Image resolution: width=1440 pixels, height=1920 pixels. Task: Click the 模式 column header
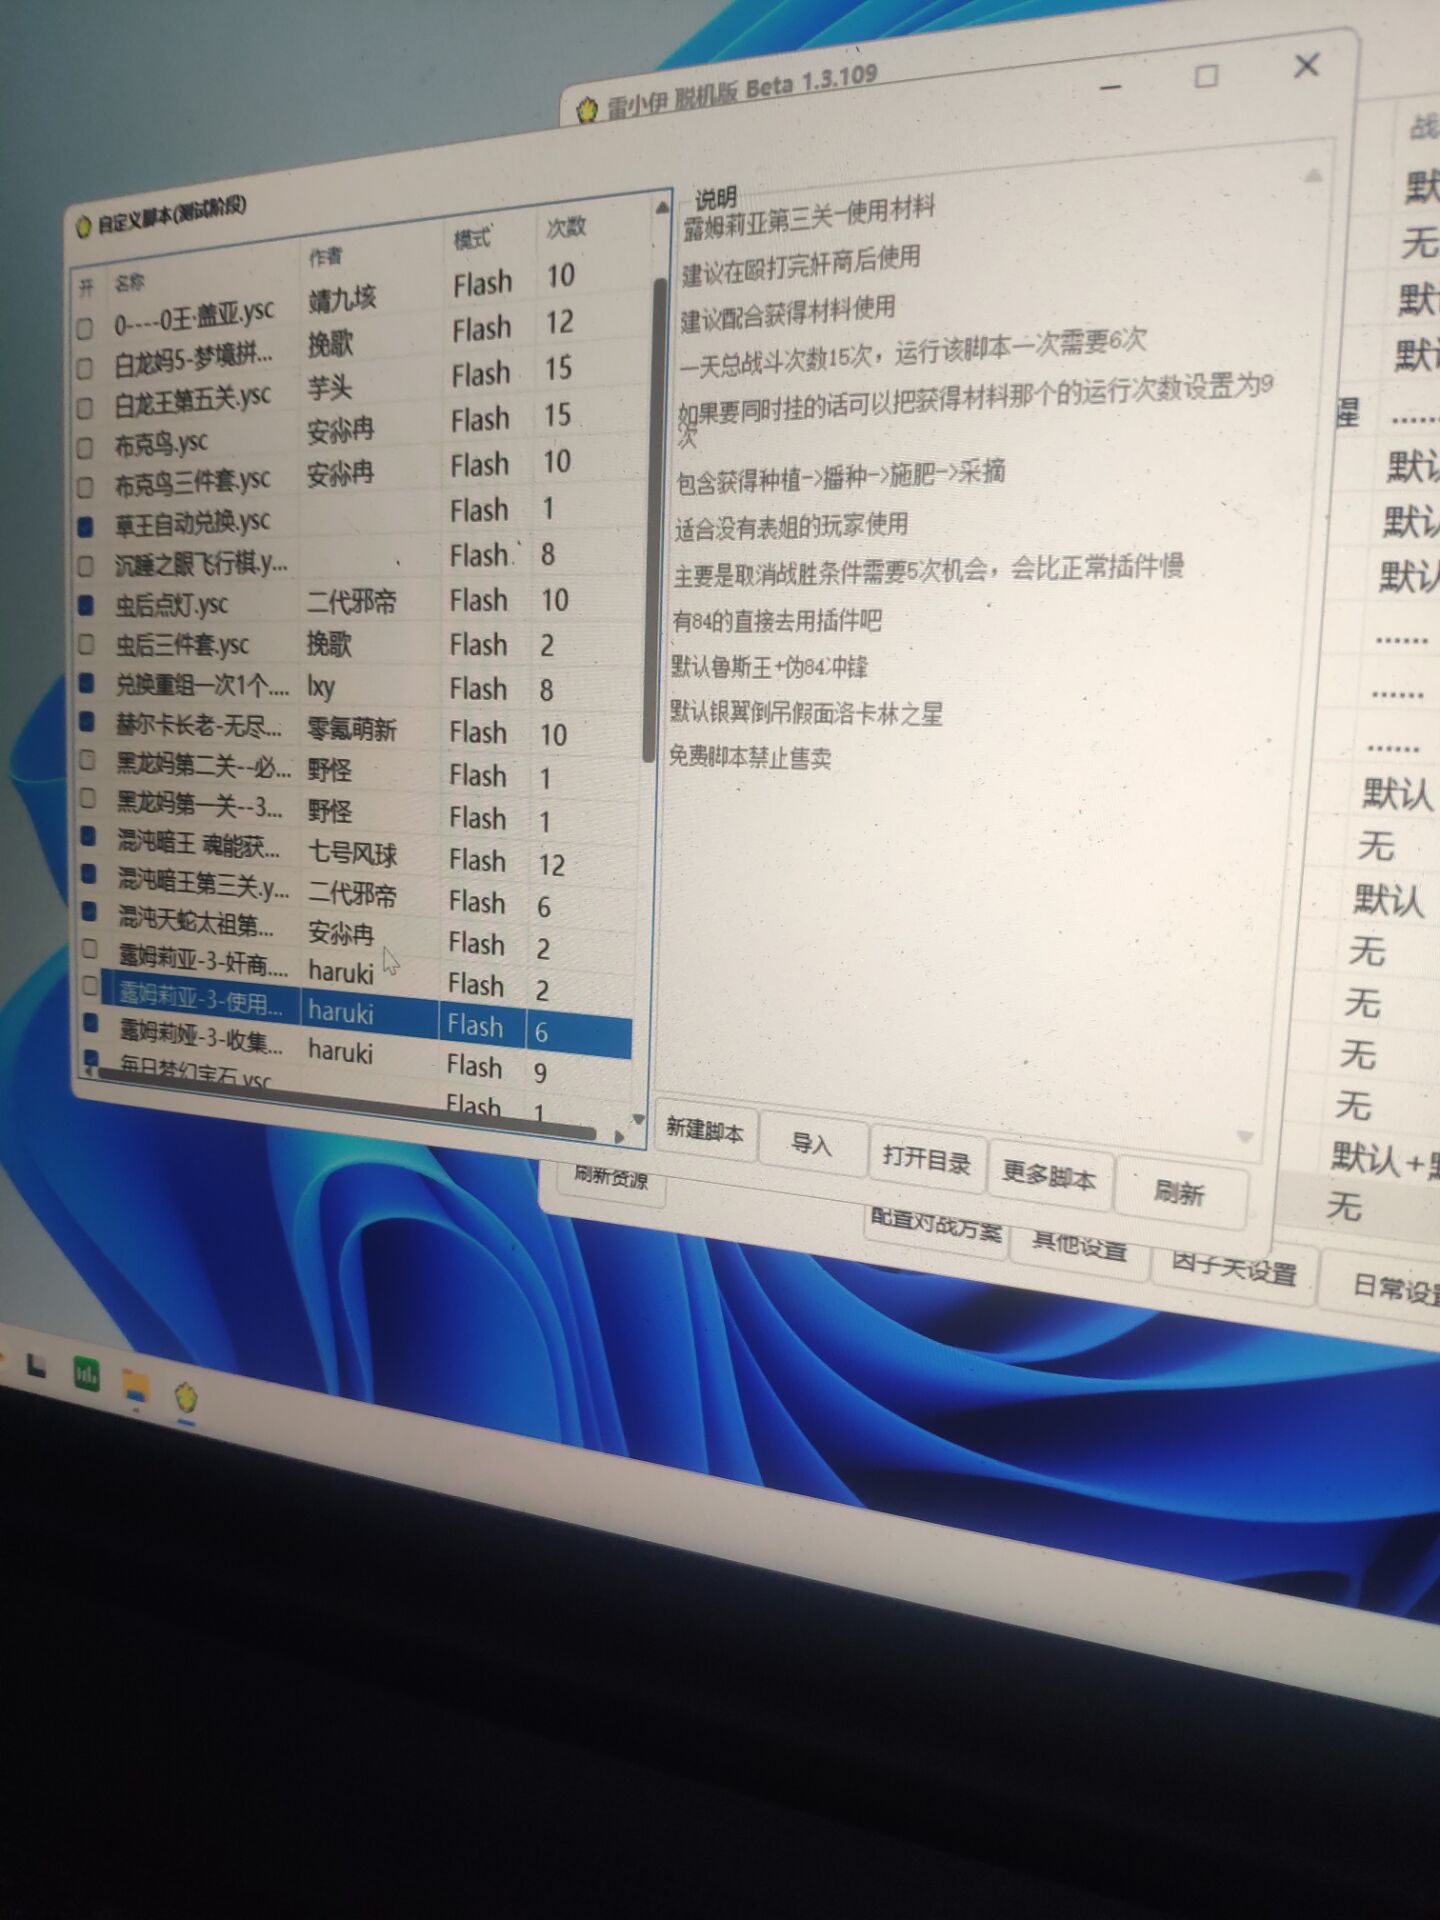[472, 239]
